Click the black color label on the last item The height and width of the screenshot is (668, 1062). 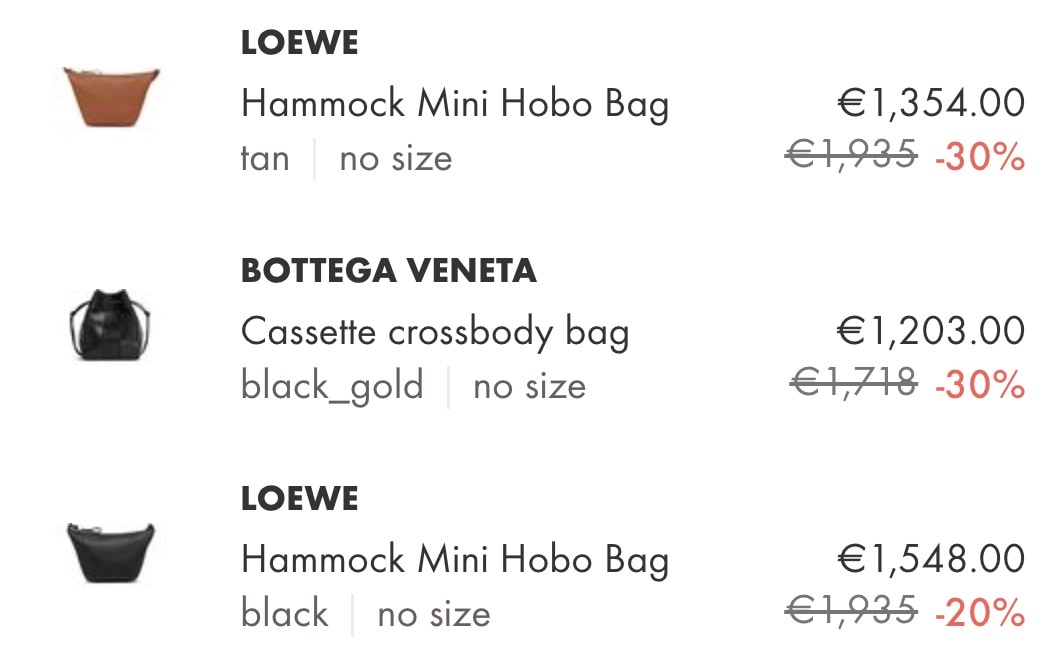(x=284, y=613)
